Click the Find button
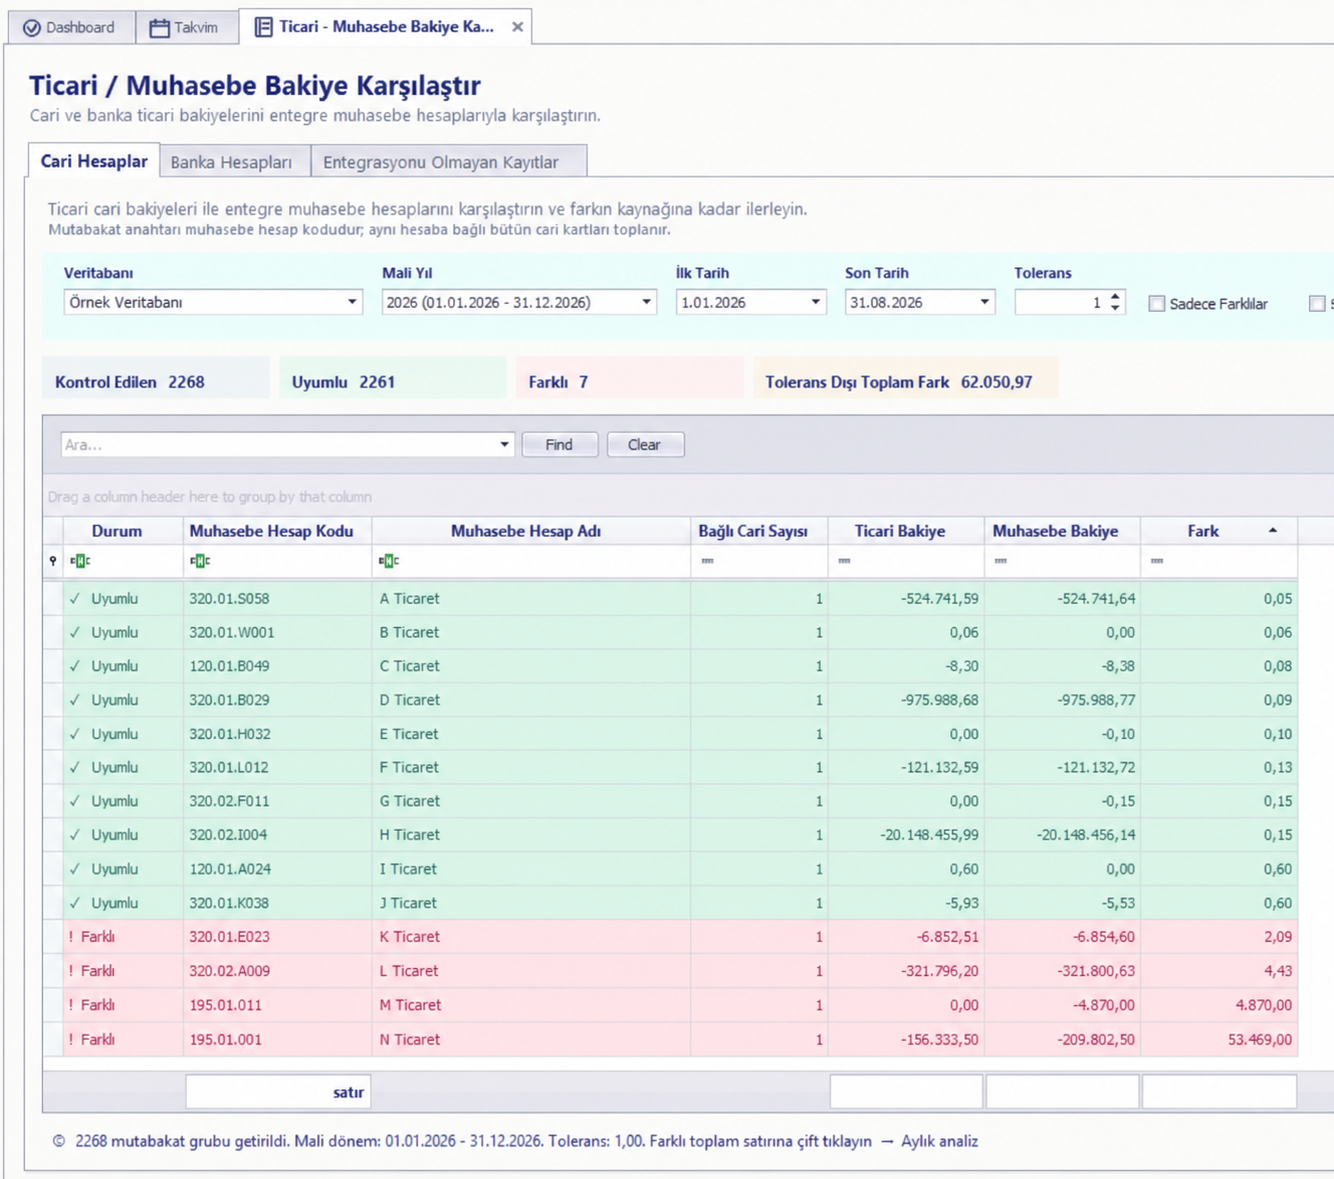The height and width of the screenshot is (1179, 1334). [x=559, y=445]
